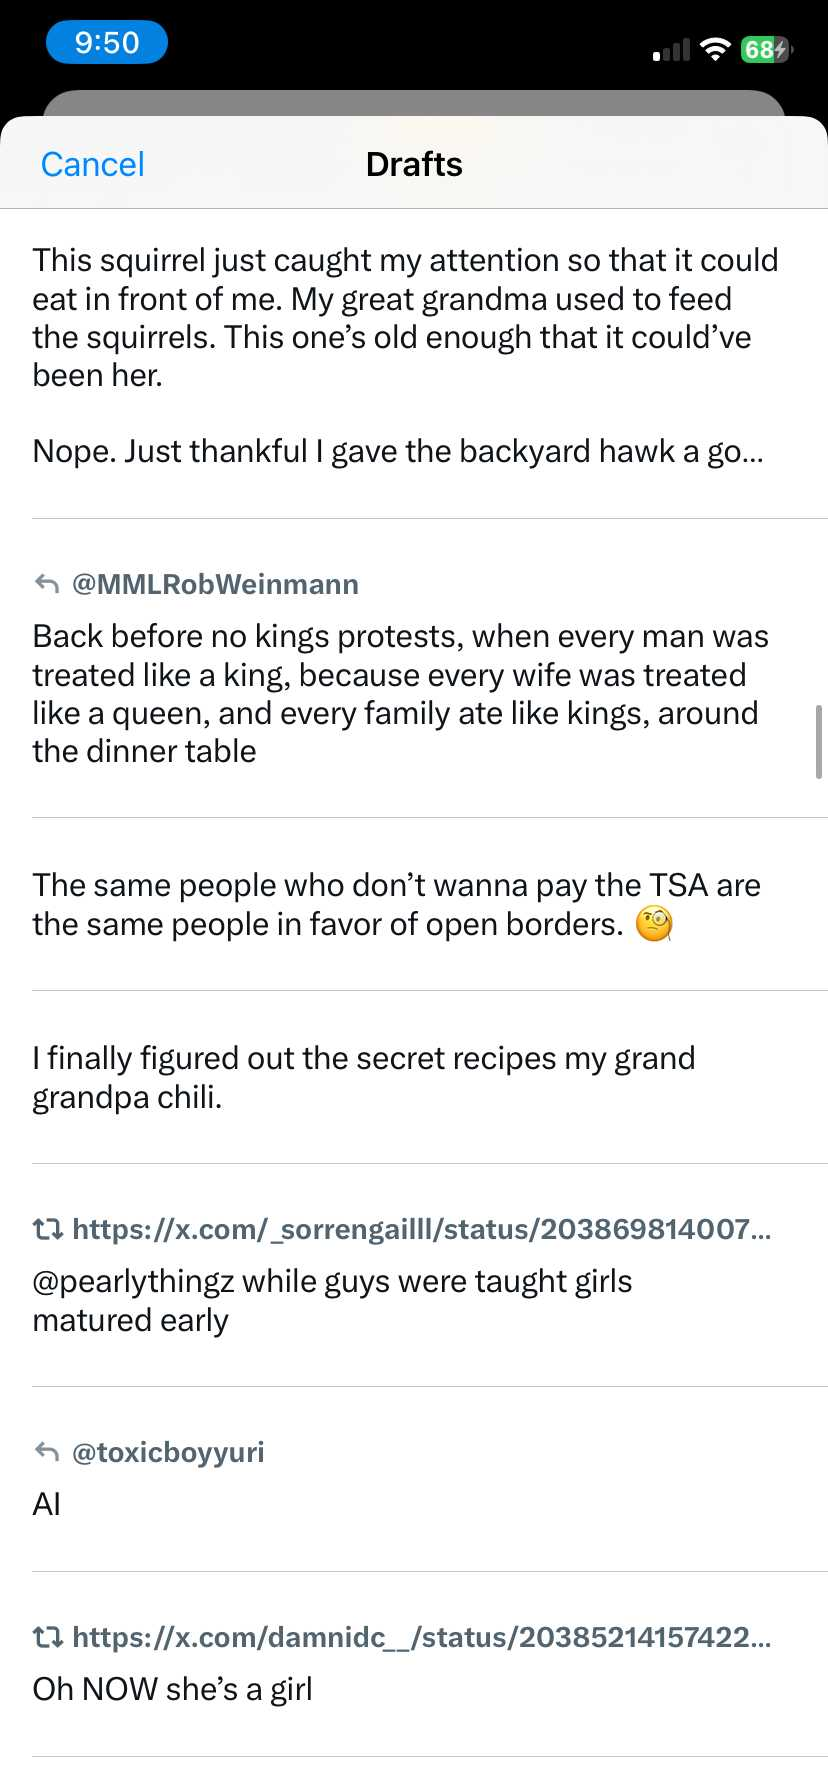Tap the 9:50 clock pill in status bar
The image size is (828, 1792).
[106, 43]
